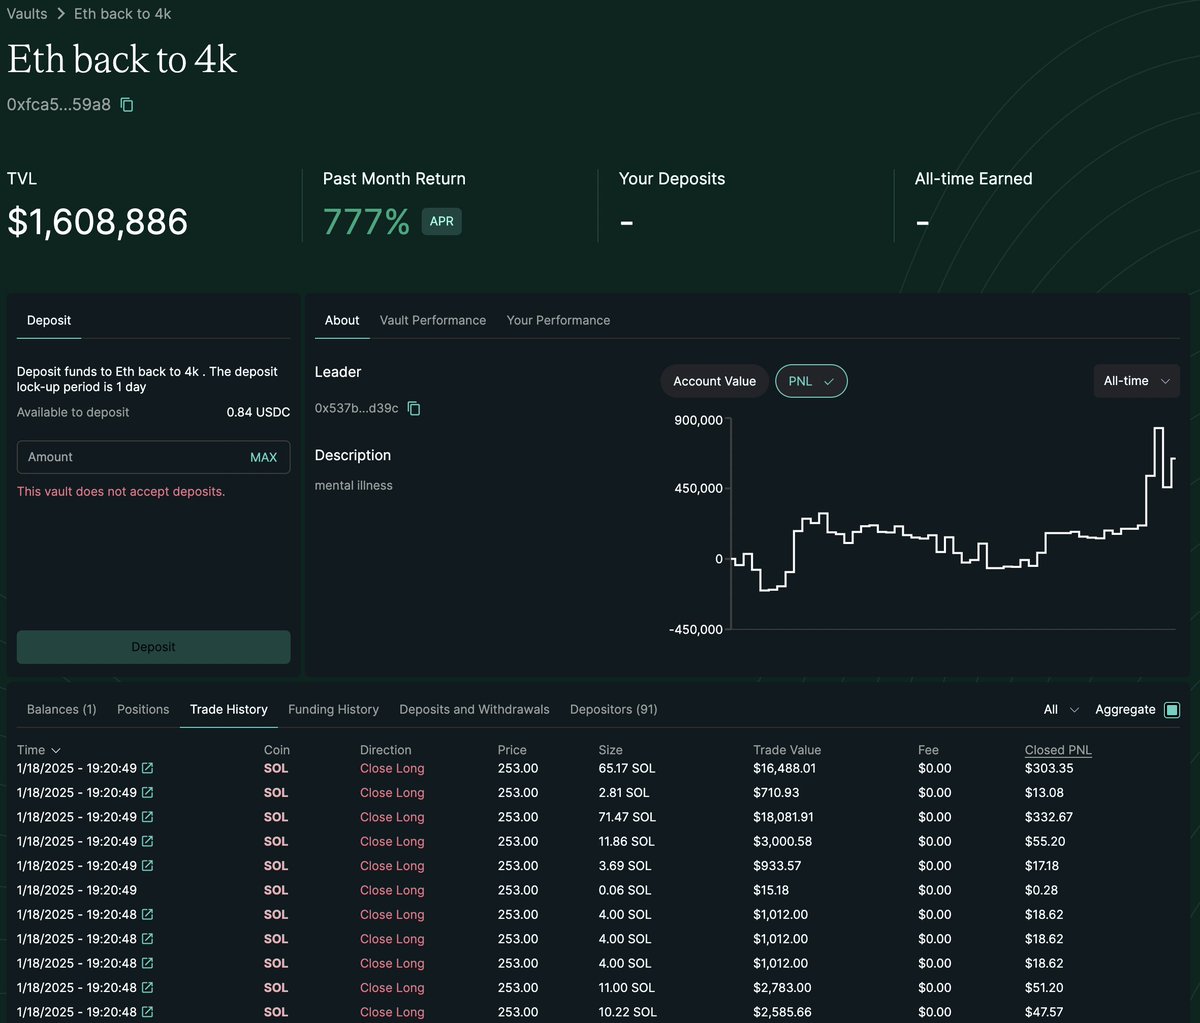
Task: Switch chart to Account Value
Action: click(714, 381)
